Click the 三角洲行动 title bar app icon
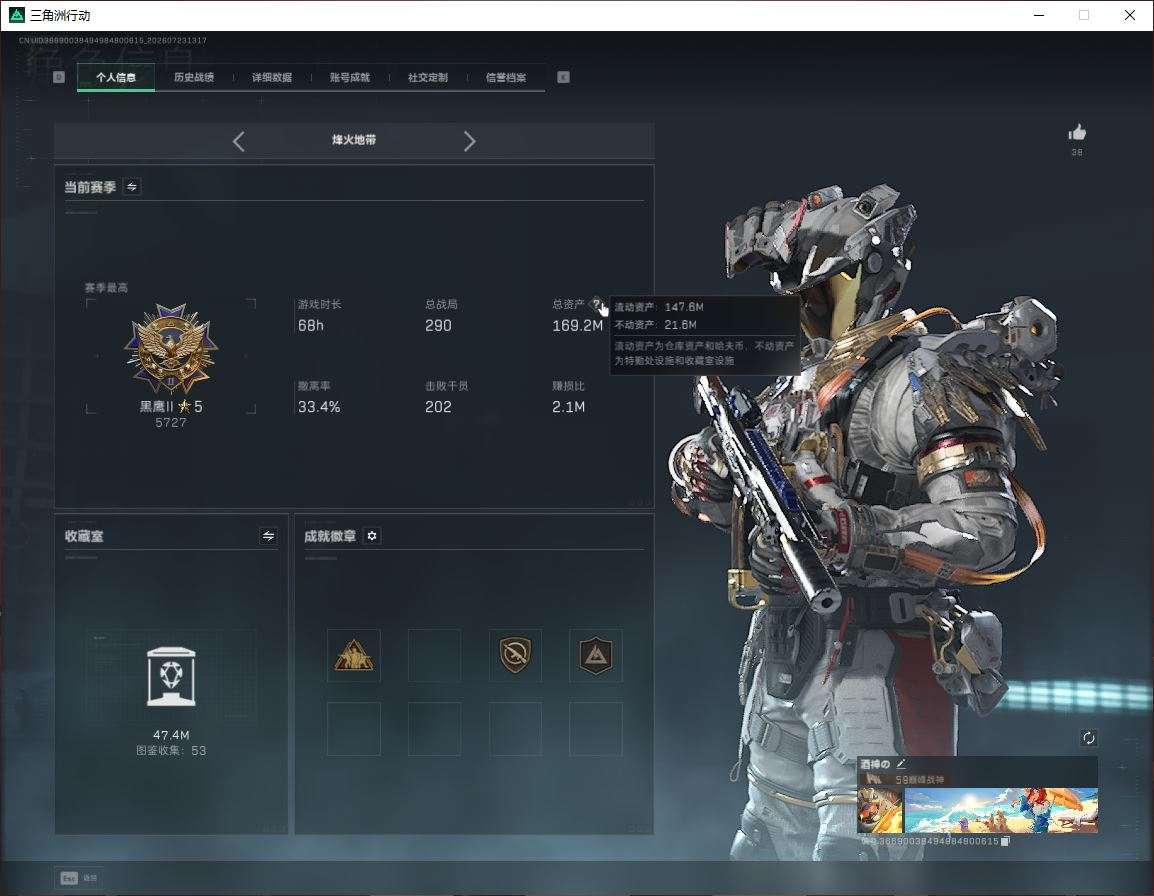1154x896 pixels. (16, 15)
